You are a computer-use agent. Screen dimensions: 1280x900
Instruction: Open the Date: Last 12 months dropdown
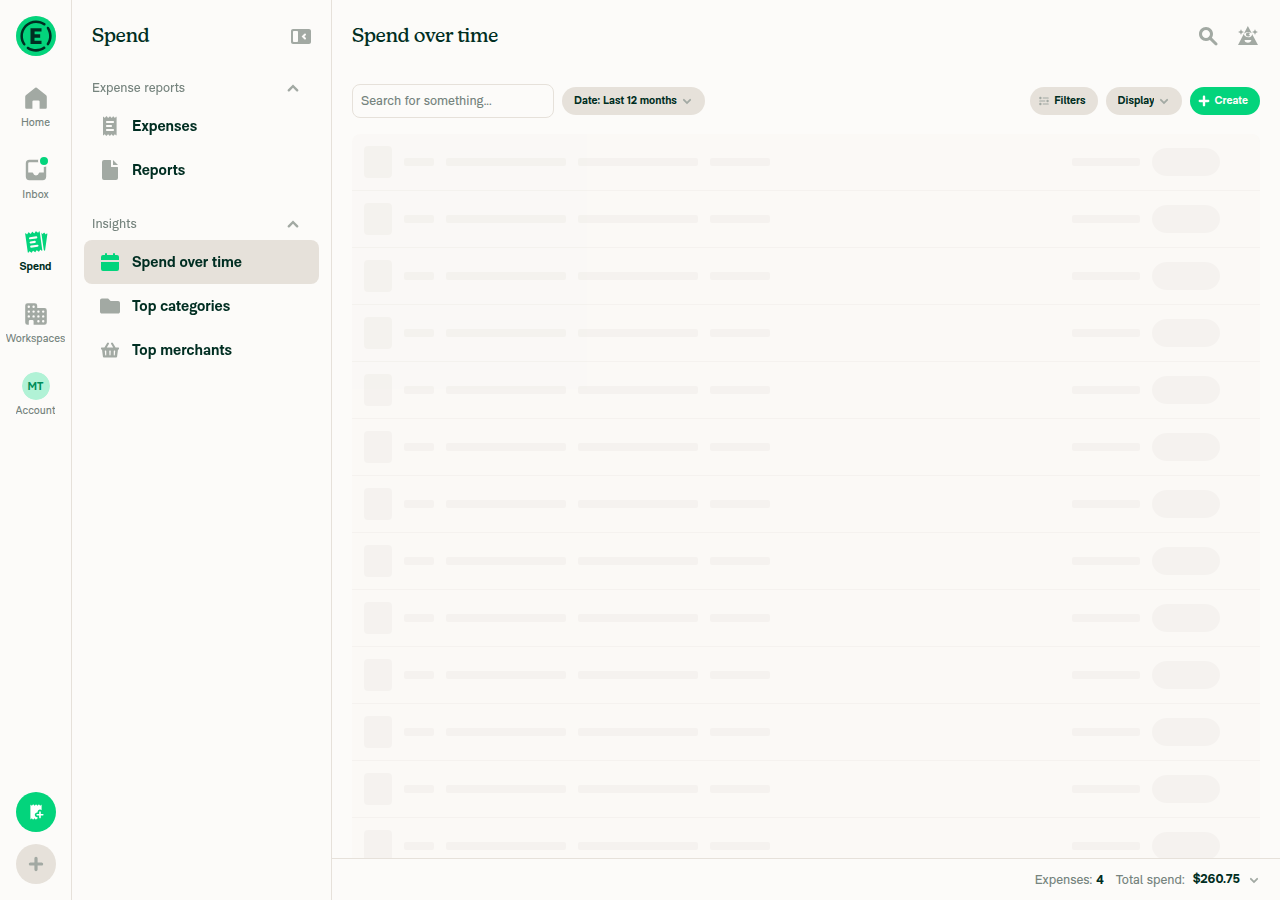633,101
